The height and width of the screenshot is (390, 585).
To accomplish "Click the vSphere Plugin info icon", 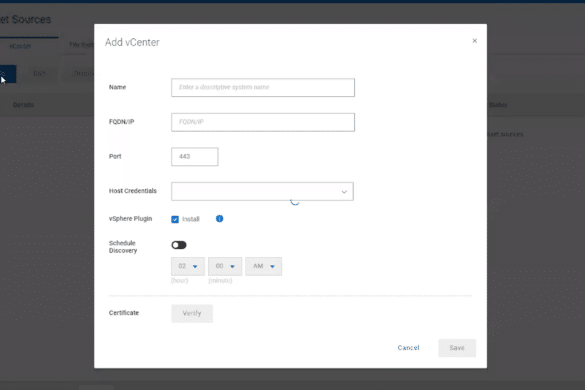I will [x=219, y=219].
